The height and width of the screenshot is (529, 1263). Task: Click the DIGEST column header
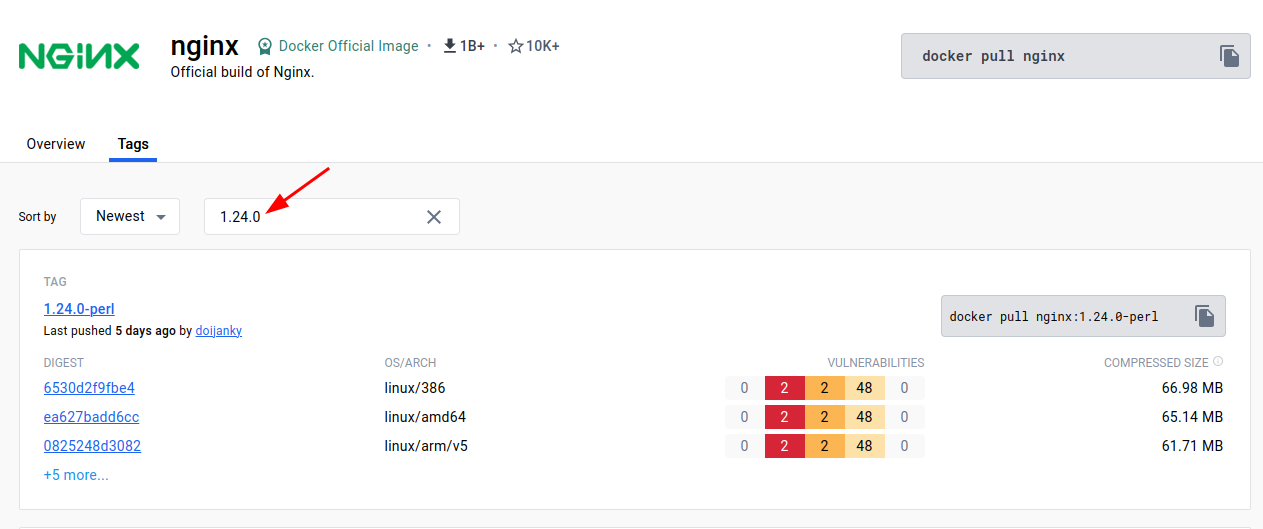(x=64, y=362)
